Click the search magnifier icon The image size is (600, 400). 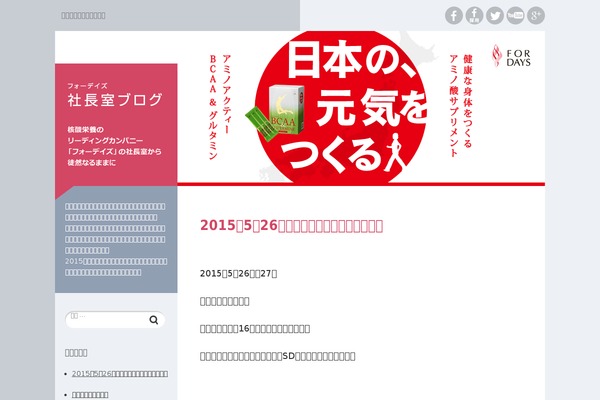154,320
